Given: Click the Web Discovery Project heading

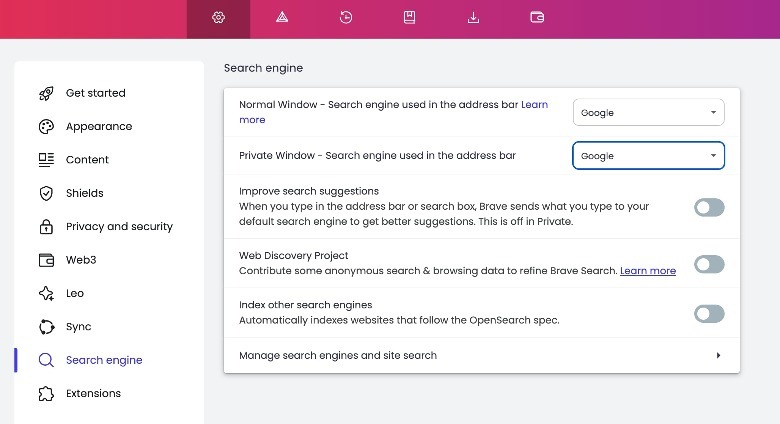Looking at the screenshot, I should coord(293,255).
